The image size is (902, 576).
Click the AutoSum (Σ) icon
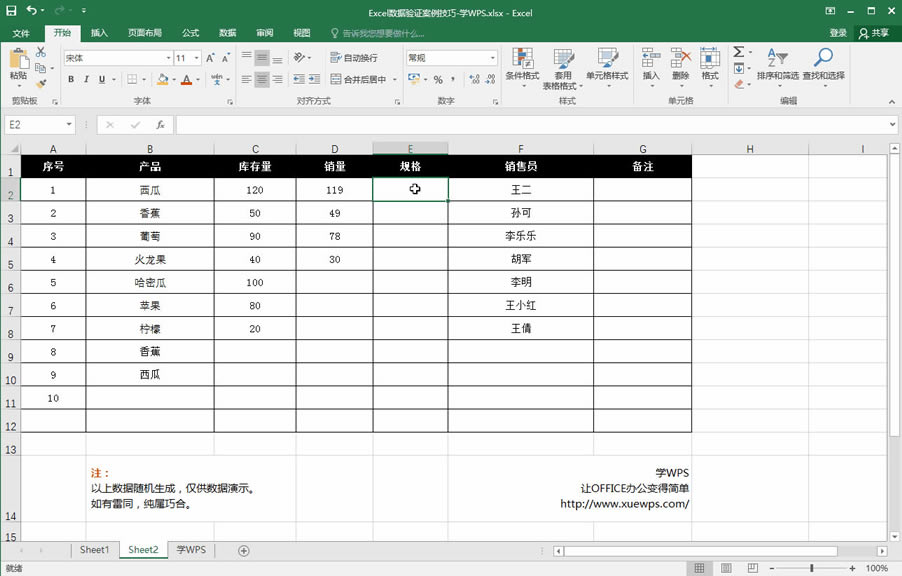(x=738, y=50)
